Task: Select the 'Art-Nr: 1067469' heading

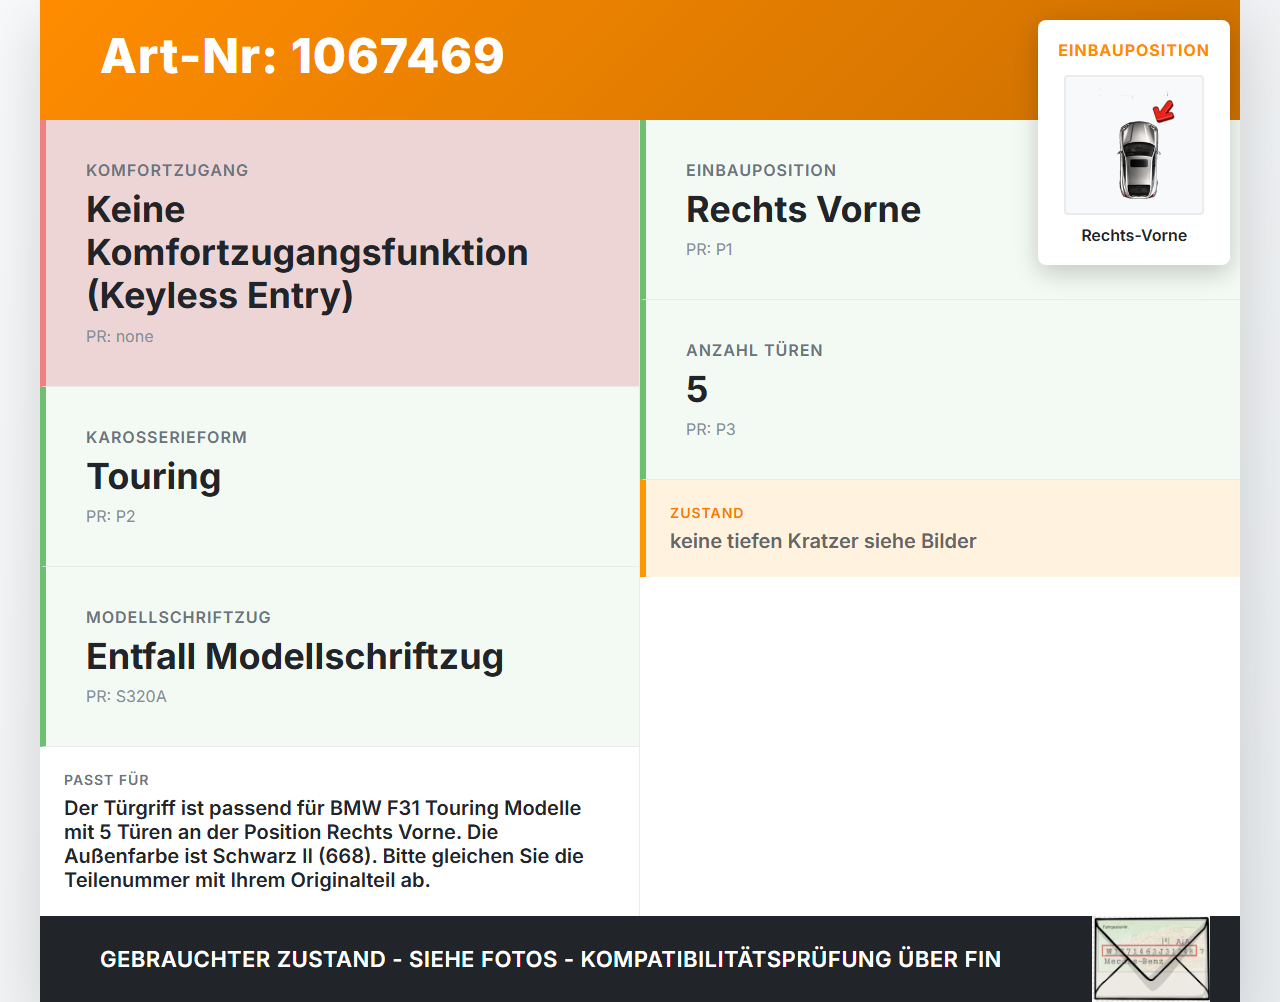Action: click(302, 56)
